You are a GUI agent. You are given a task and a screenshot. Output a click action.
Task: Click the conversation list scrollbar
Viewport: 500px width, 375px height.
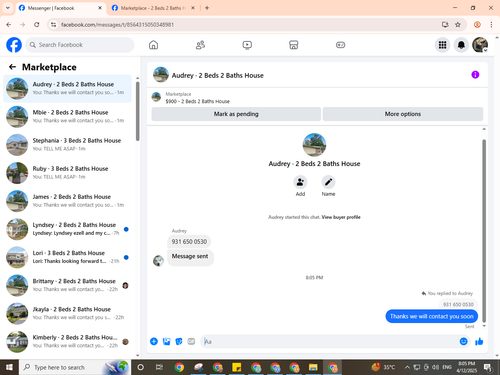pos(138,111)
